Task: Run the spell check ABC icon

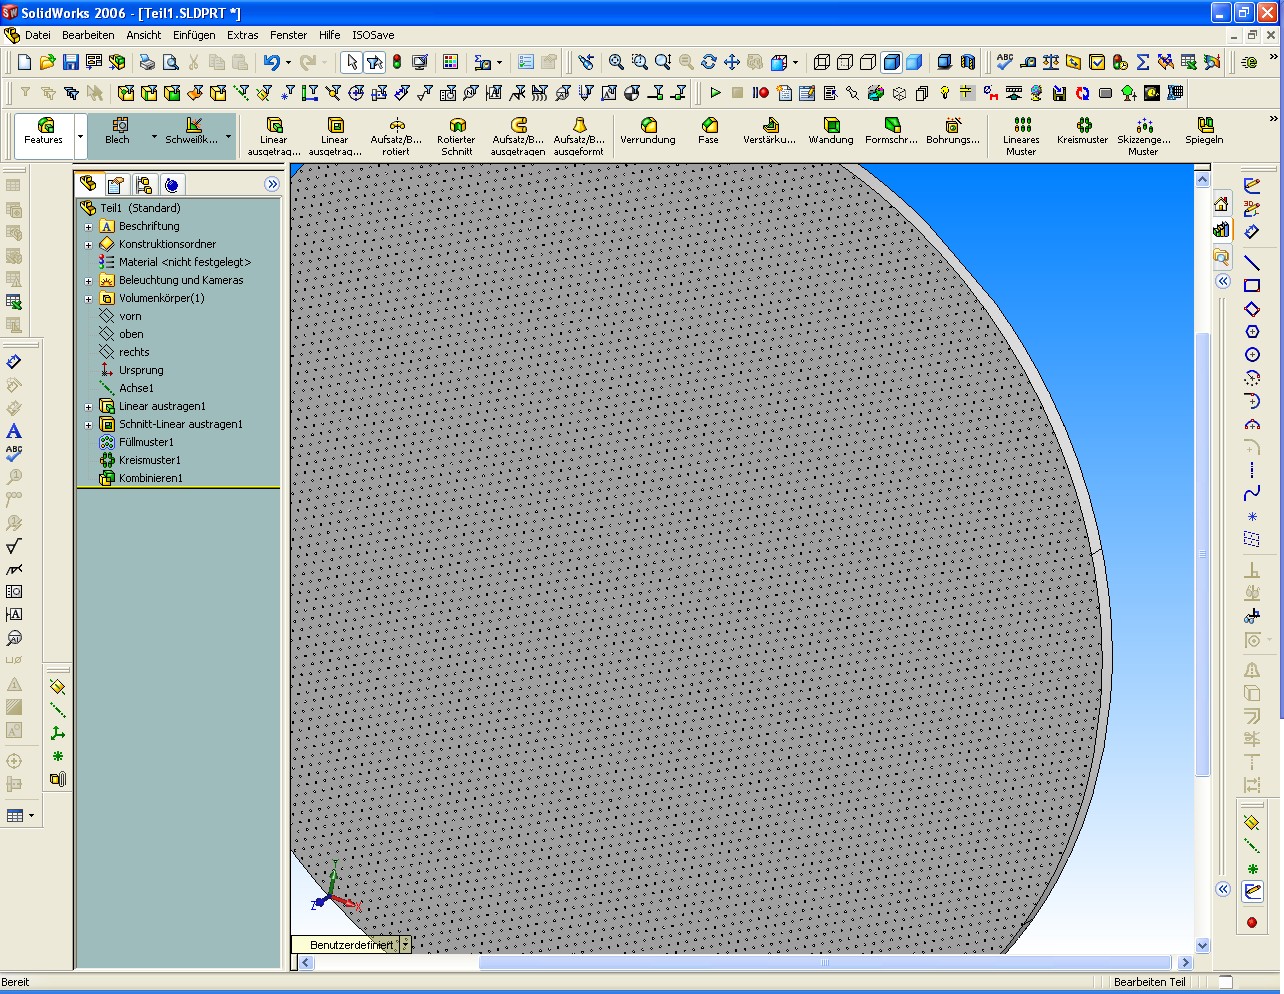Action: 1005,62
